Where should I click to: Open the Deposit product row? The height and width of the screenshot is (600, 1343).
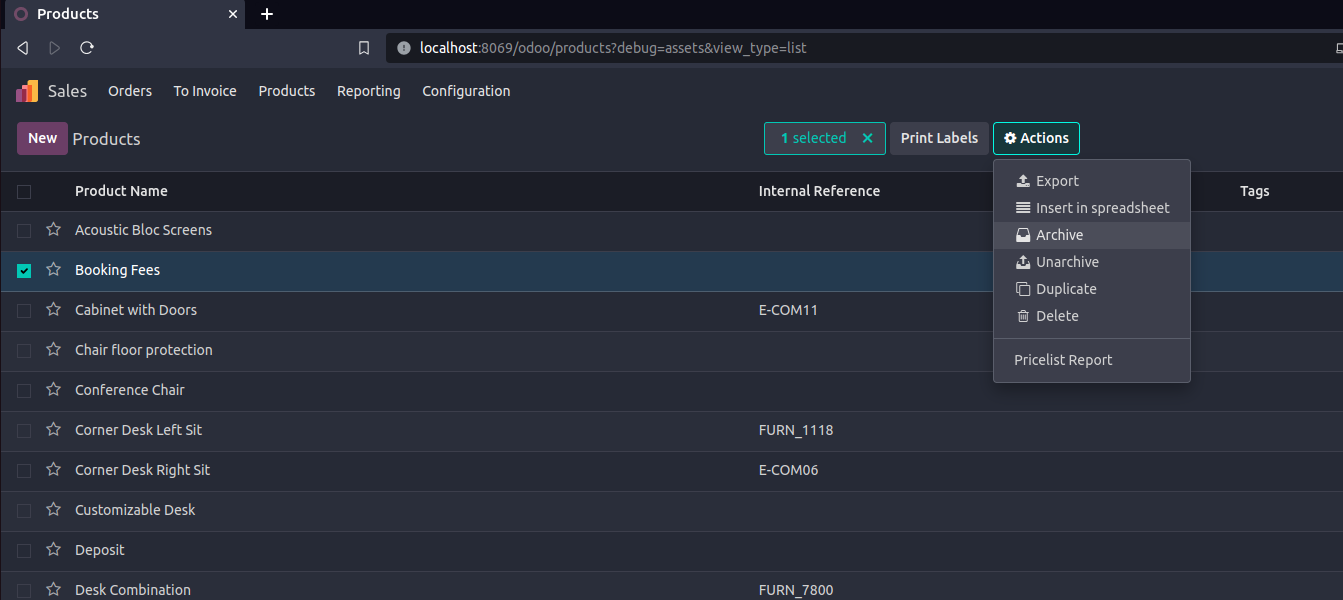tap(100, 550)
